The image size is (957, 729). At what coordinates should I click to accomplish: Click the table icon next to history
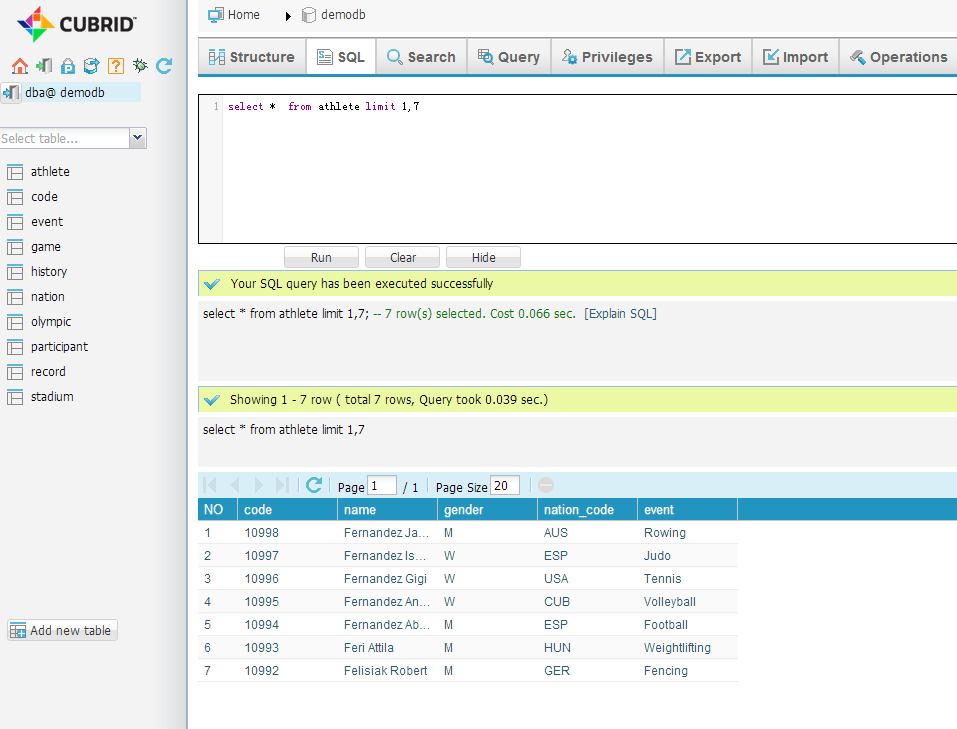[x=15, y=272]
